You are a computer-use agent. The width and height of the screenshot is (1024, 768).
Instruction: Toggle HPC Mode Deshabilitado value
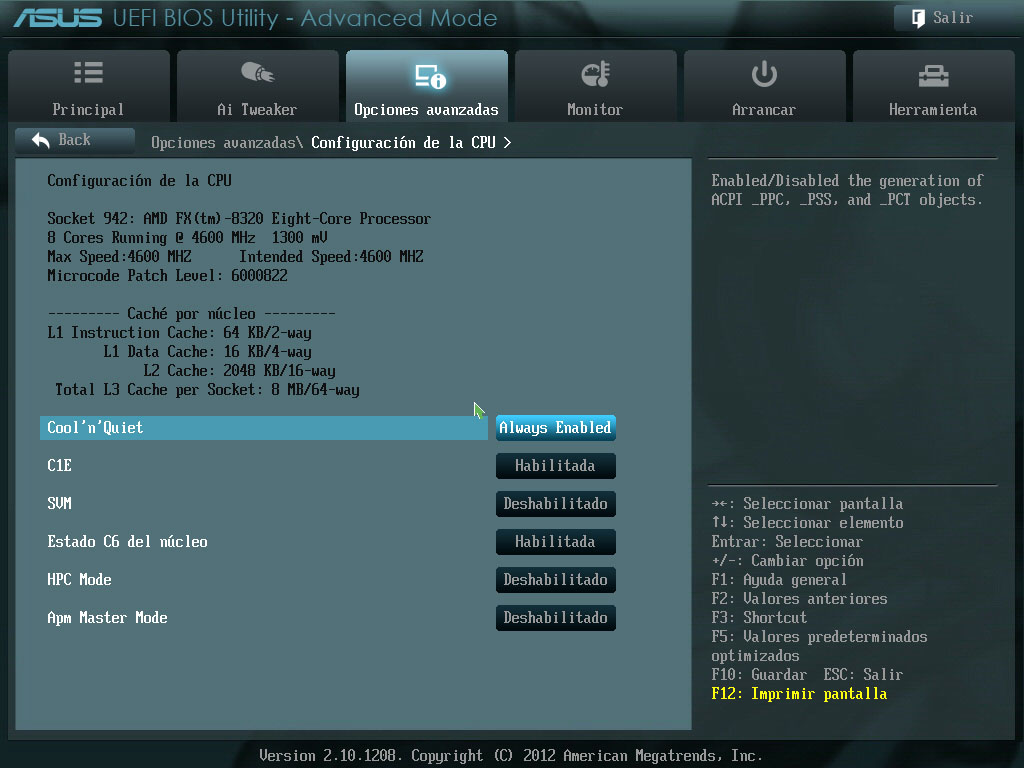click(555, 580)
